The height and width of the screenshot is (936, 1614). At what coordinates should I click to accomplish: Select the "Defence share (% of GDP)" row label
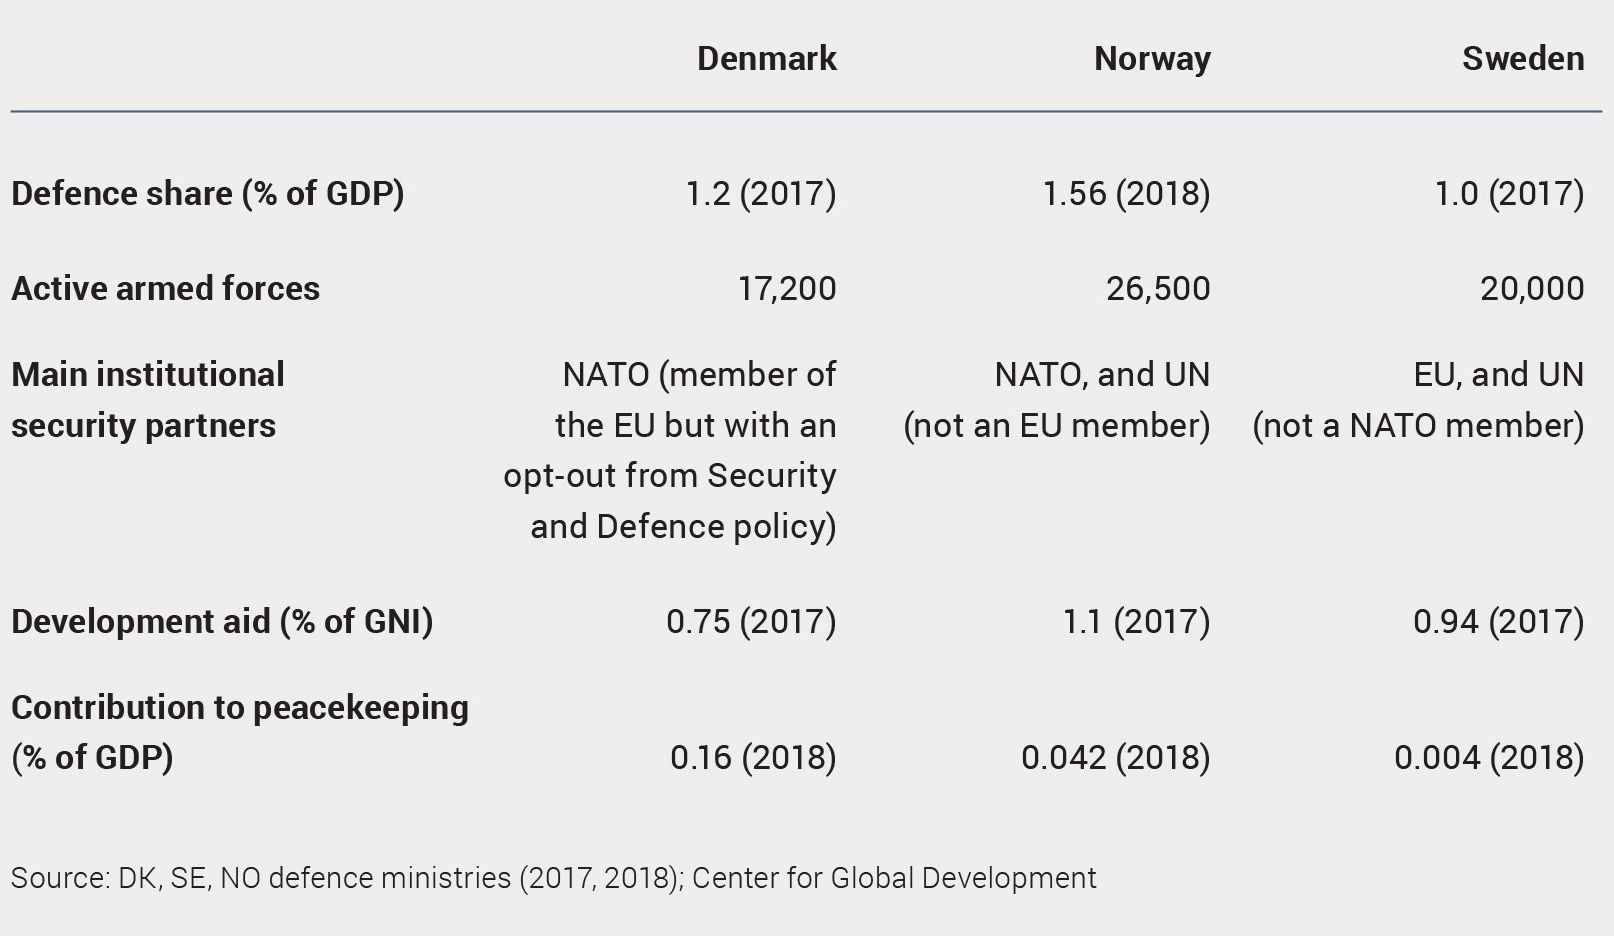[208, 193]
